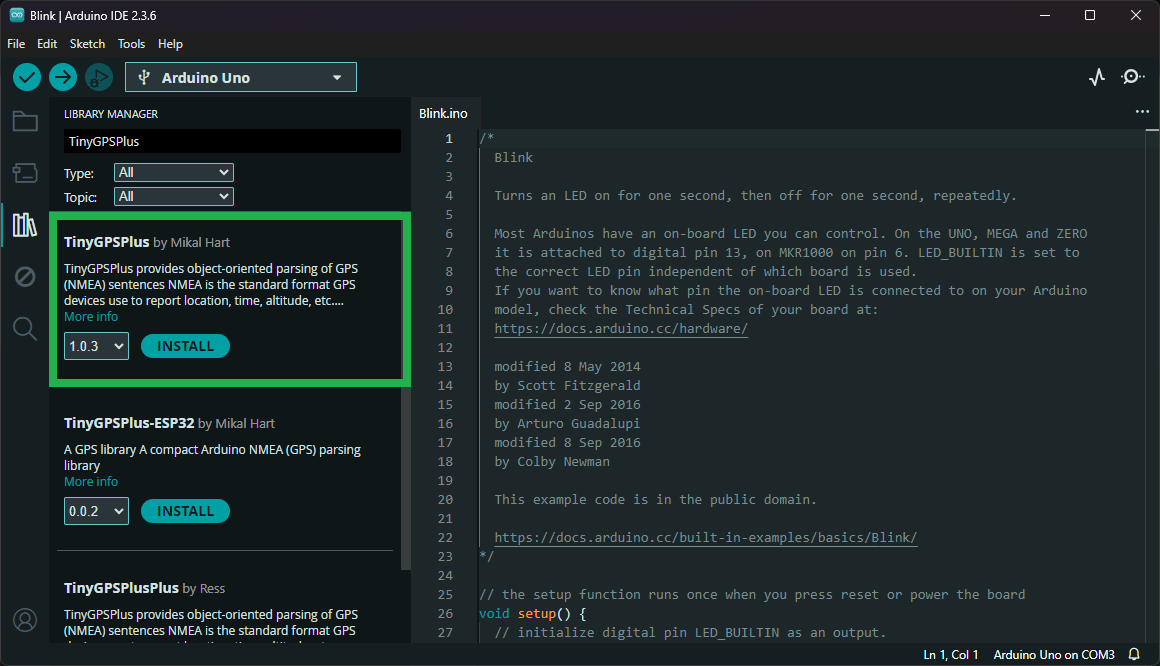Start debugging with the debug icon
1160x666 pixels.
pos(98,77)
